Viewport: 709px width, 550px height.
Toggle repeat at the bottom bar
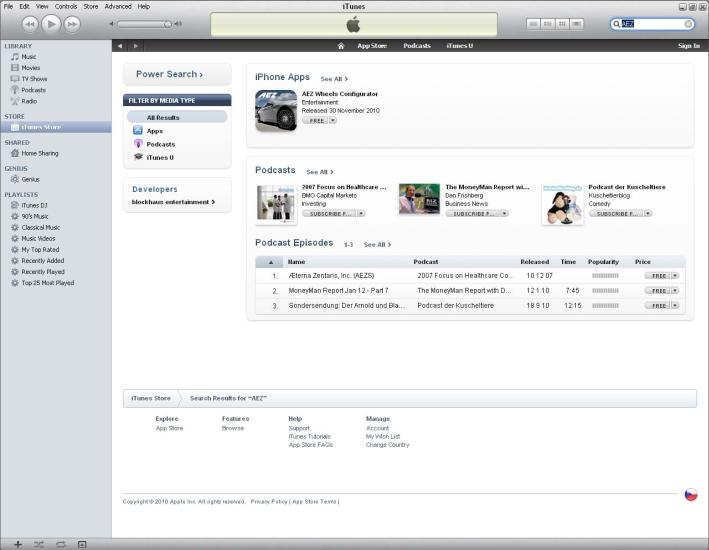[x=61, y=544]
